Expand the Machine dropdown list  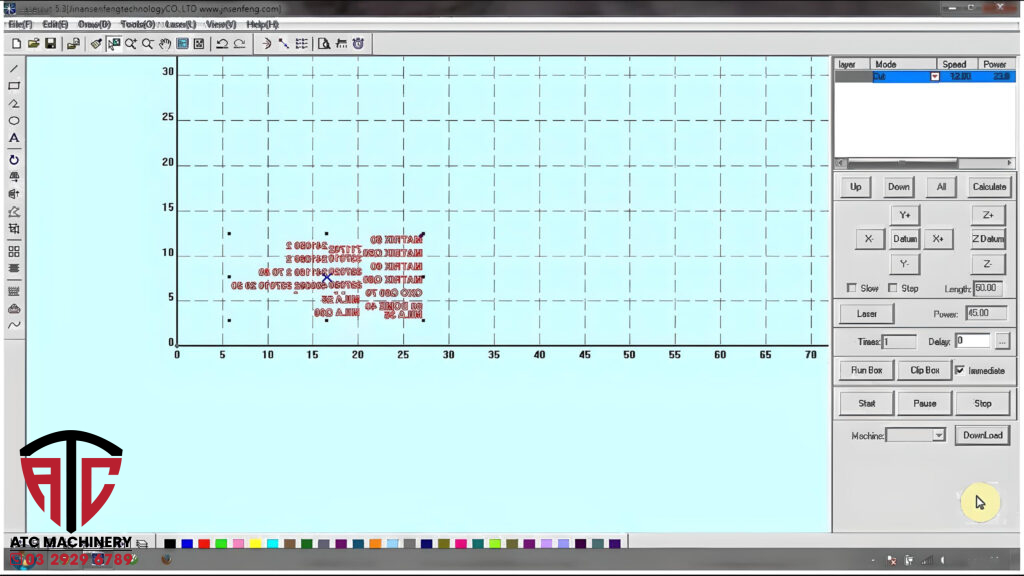tap(938, 435)
